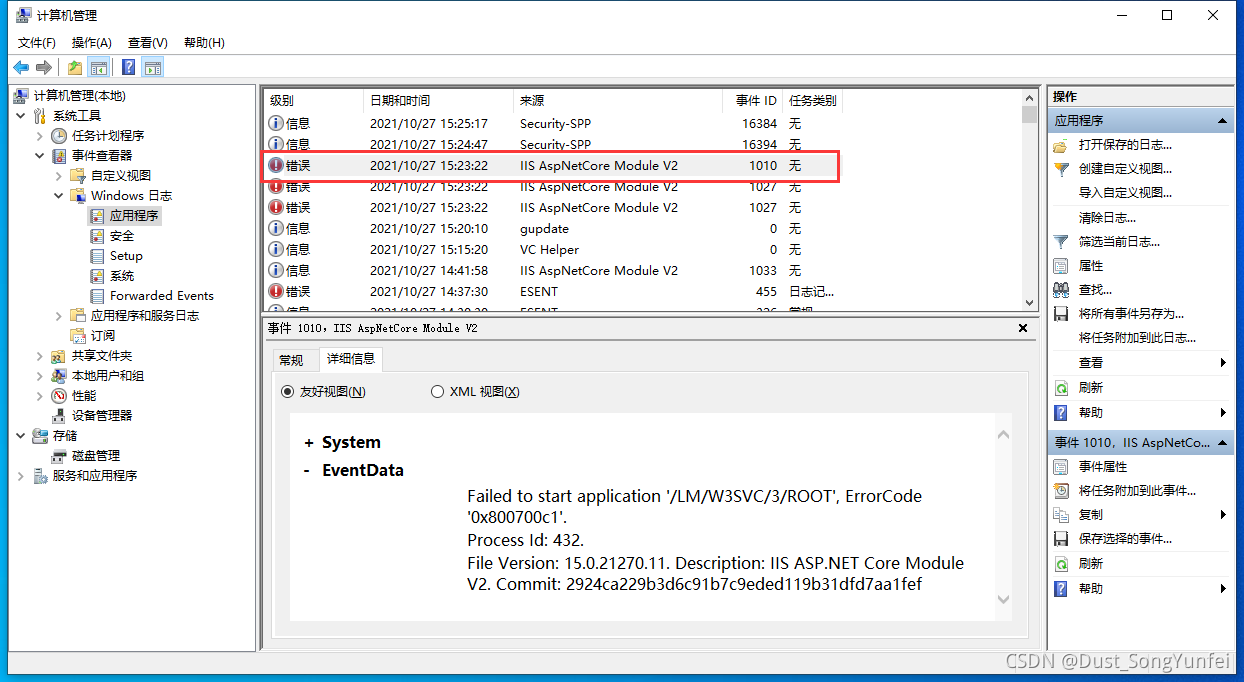Click the 系统 log icon in Windows 日志
The width and height of the screenshot is (1244, 682).
(97, 276)
